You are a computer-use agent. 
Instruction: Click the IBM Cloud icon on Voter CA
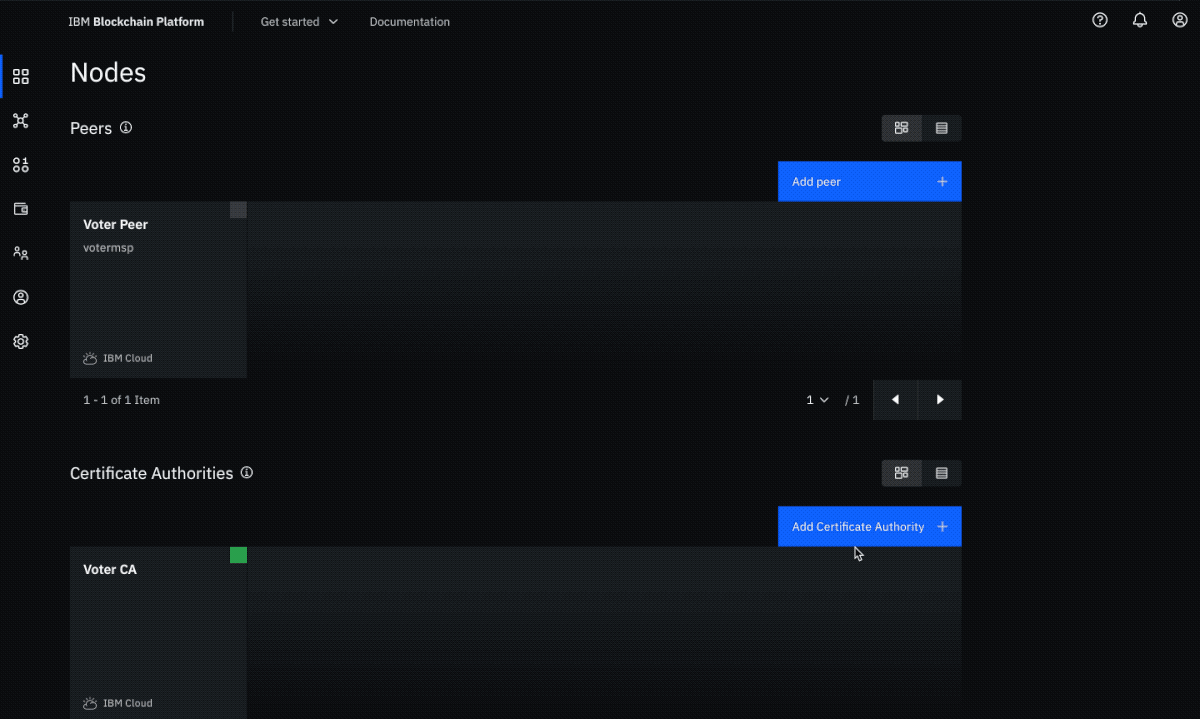(x=90, y=703)
